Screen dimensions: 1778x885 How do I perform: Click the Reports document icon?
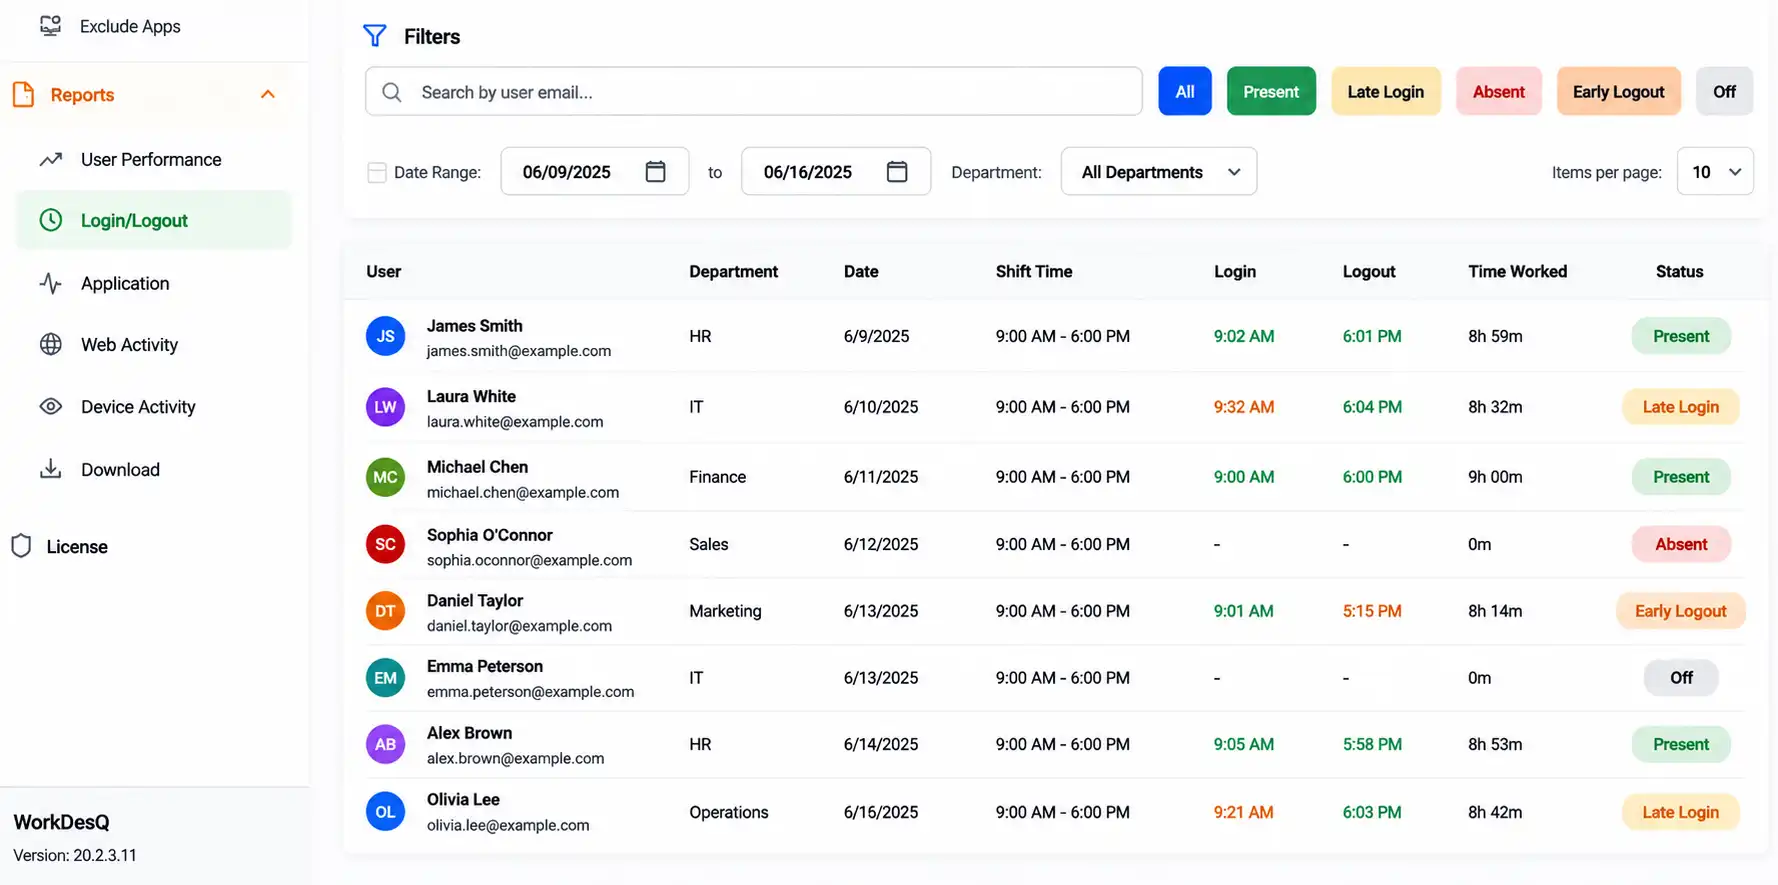(23, 95)
